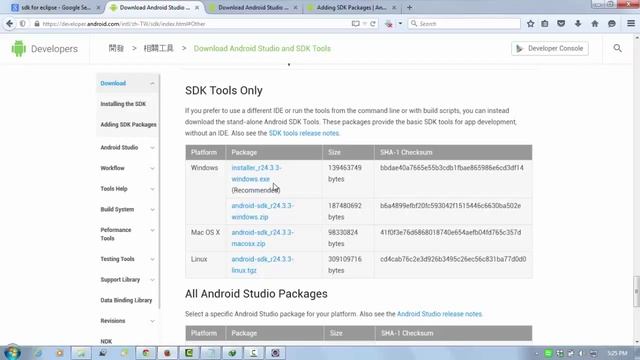Open Adding SDK Packages sidebar item
Viewport: 640px width, 360px height.
click(128, 124)
